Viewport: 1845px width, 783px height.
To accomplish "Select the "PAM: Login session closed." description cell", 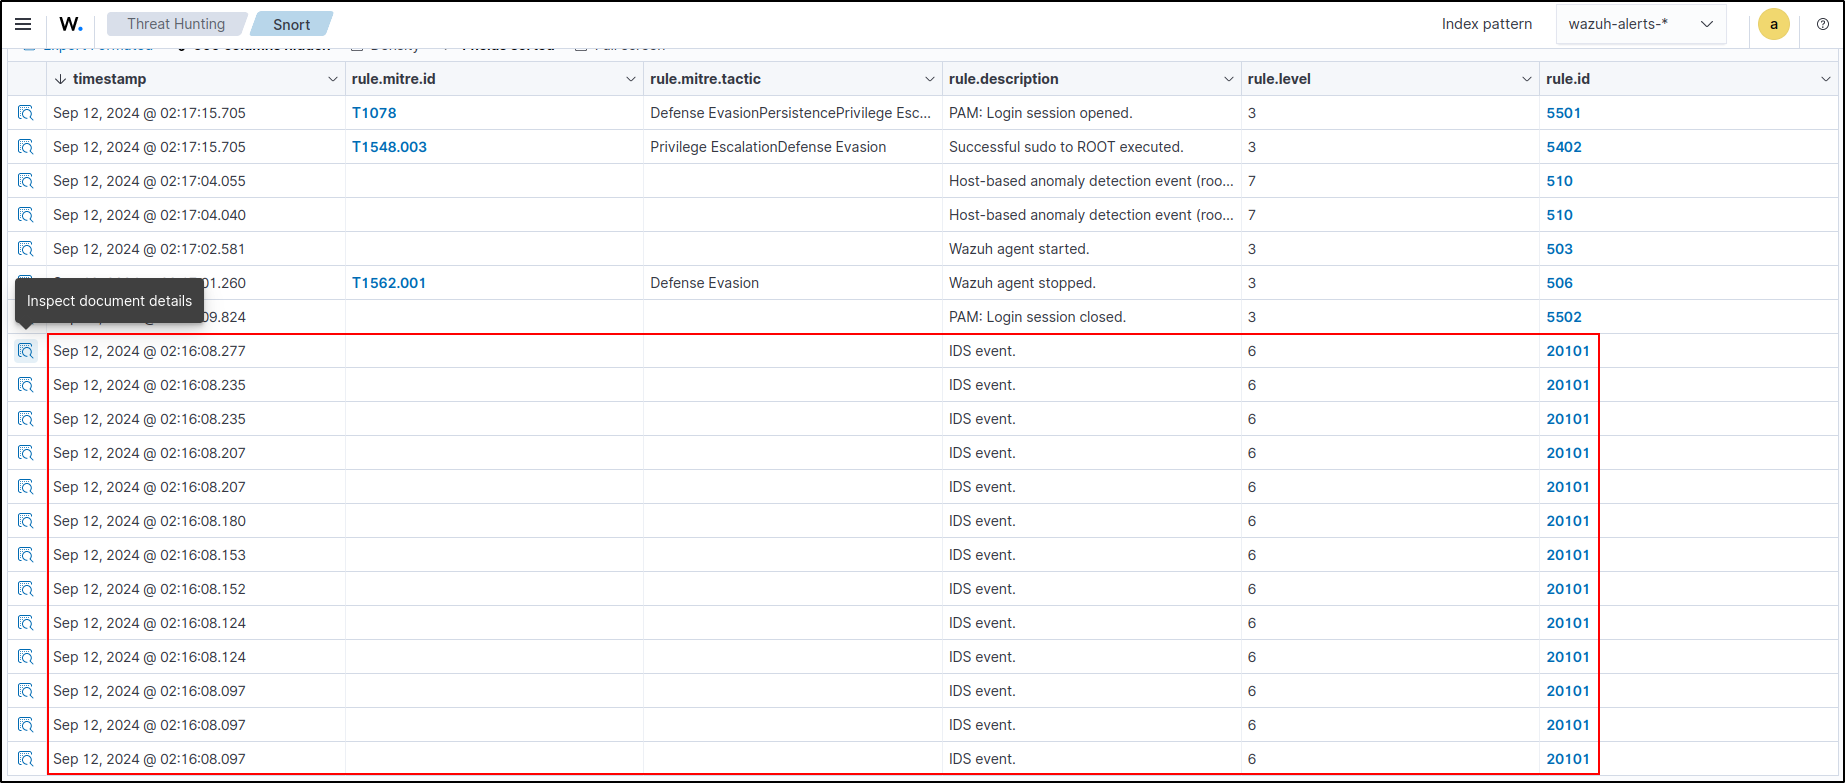I will 1091,317.
